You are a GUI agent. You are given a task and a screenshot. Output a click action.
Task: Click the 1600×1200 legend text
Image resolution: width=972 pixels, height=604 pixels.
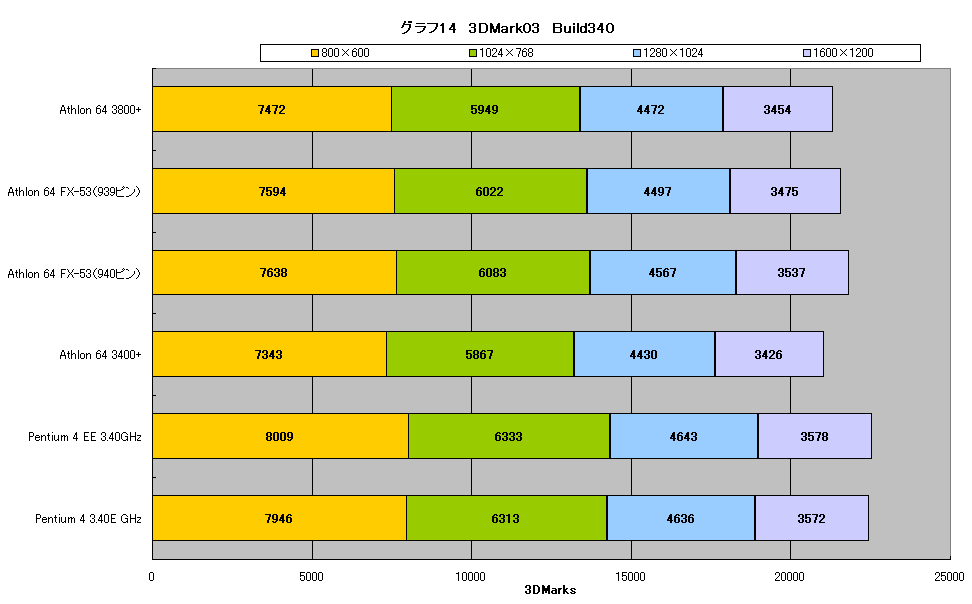[843, 53]
